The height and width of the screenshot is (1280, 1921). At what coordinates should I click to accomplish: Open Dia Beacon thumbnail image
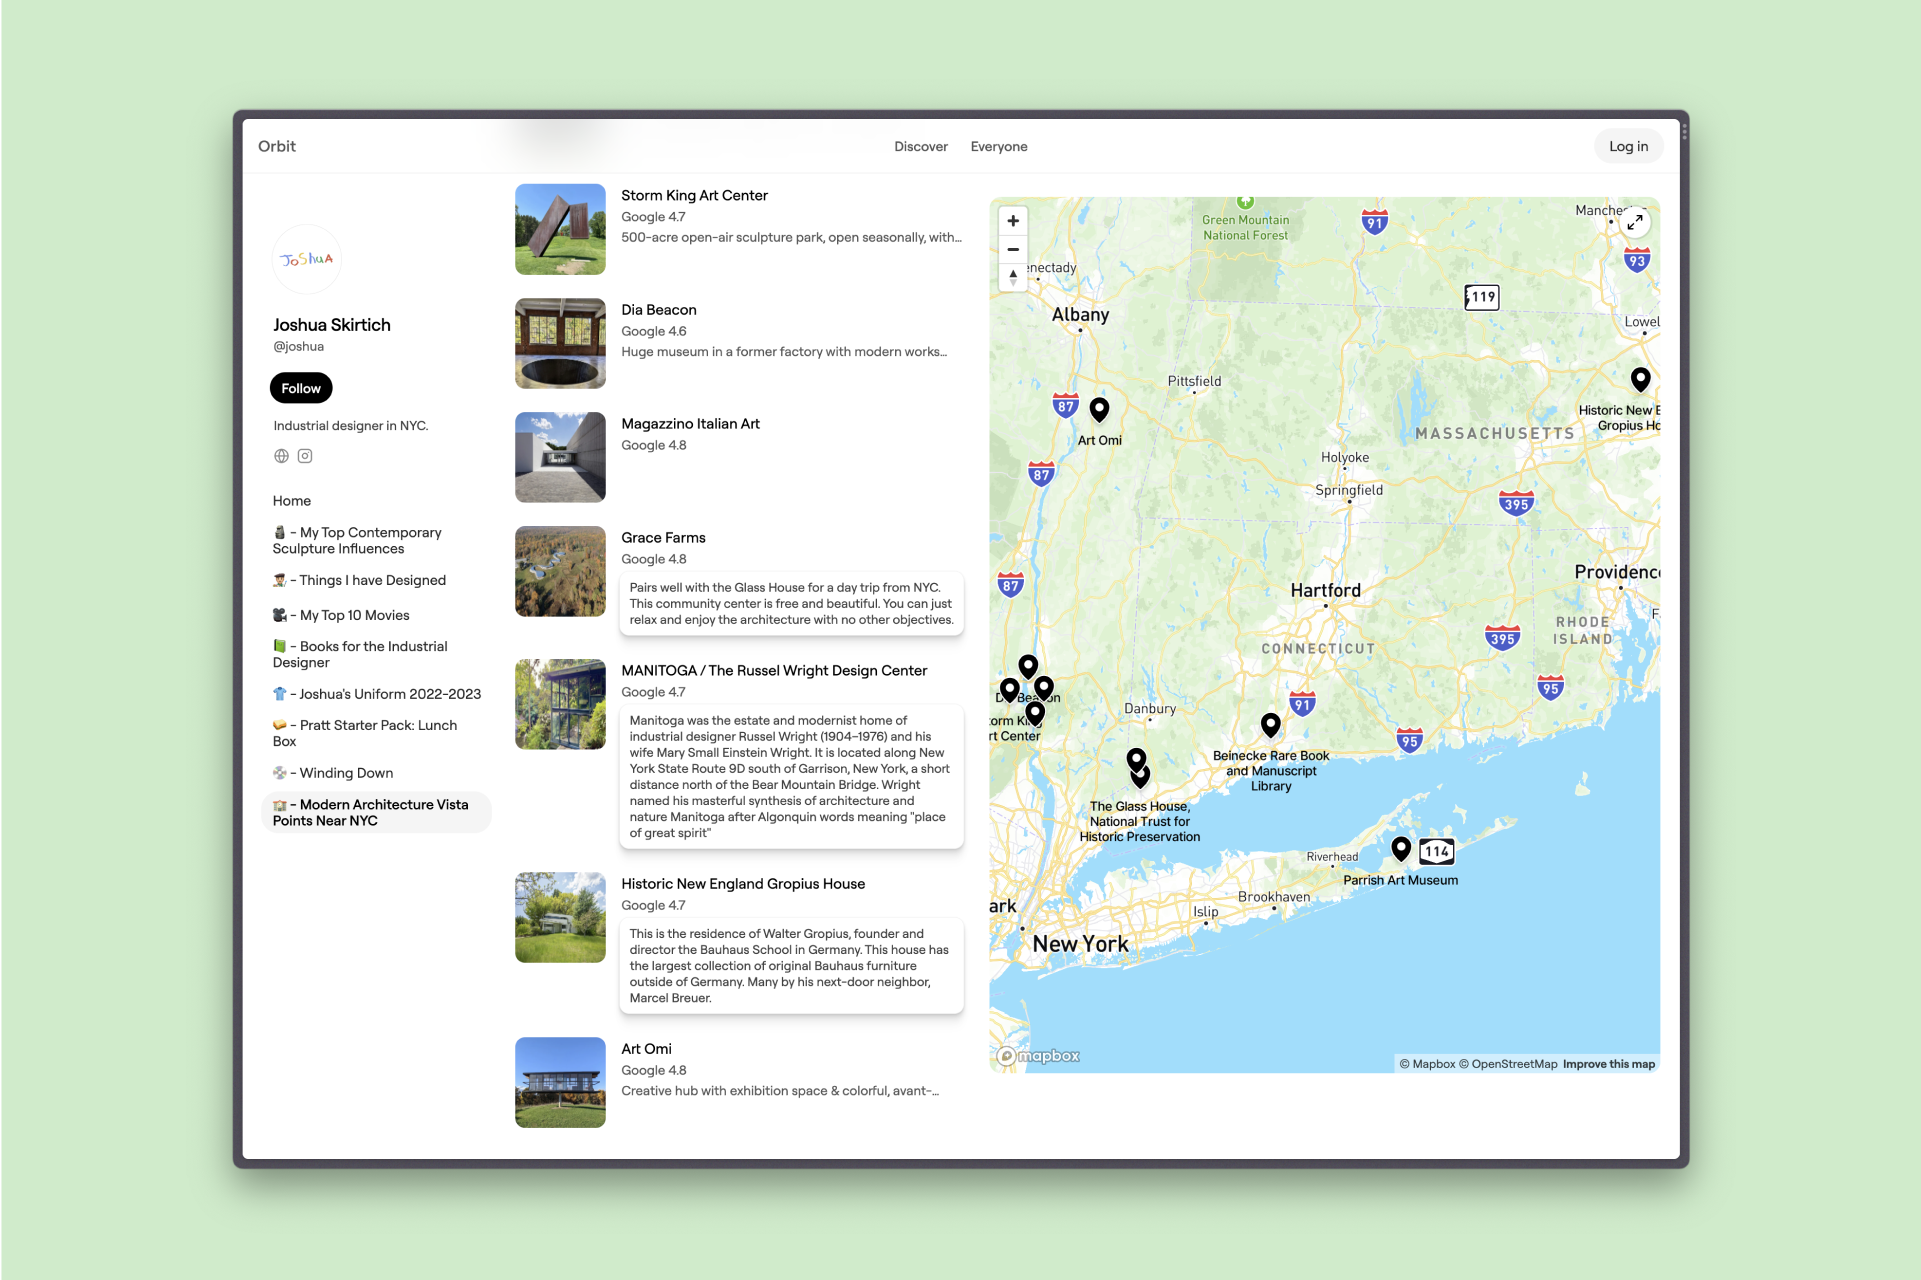click(x=560, y=343)
